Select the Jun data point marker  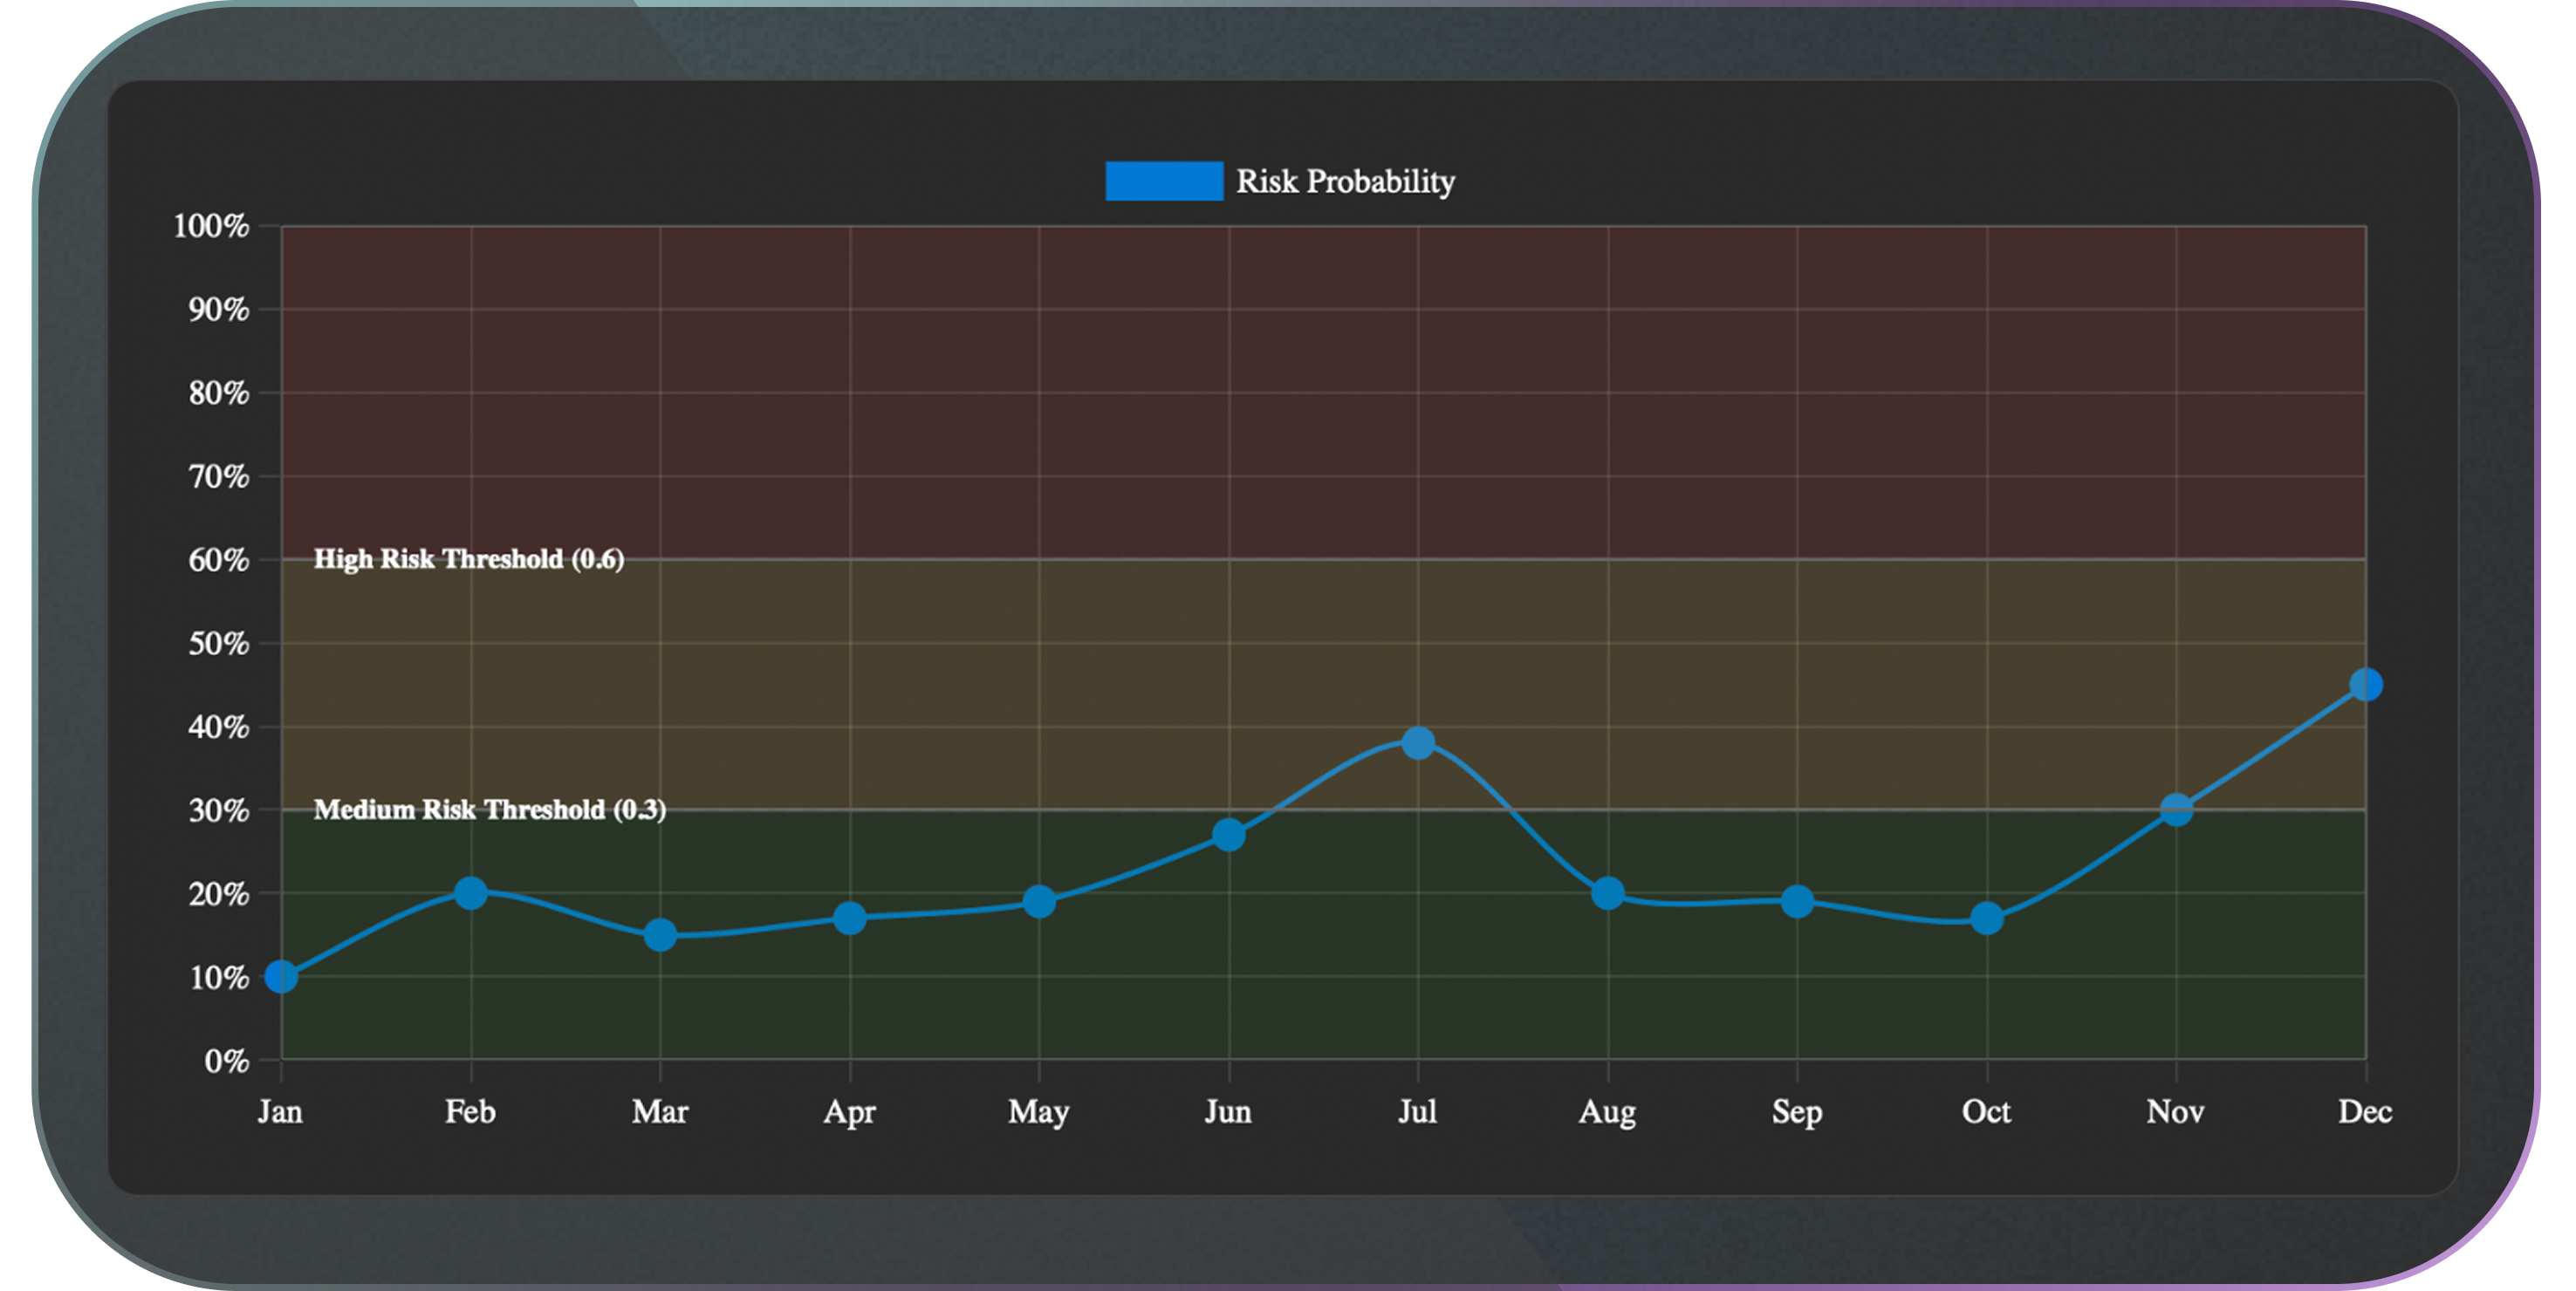click(1228, 834)
